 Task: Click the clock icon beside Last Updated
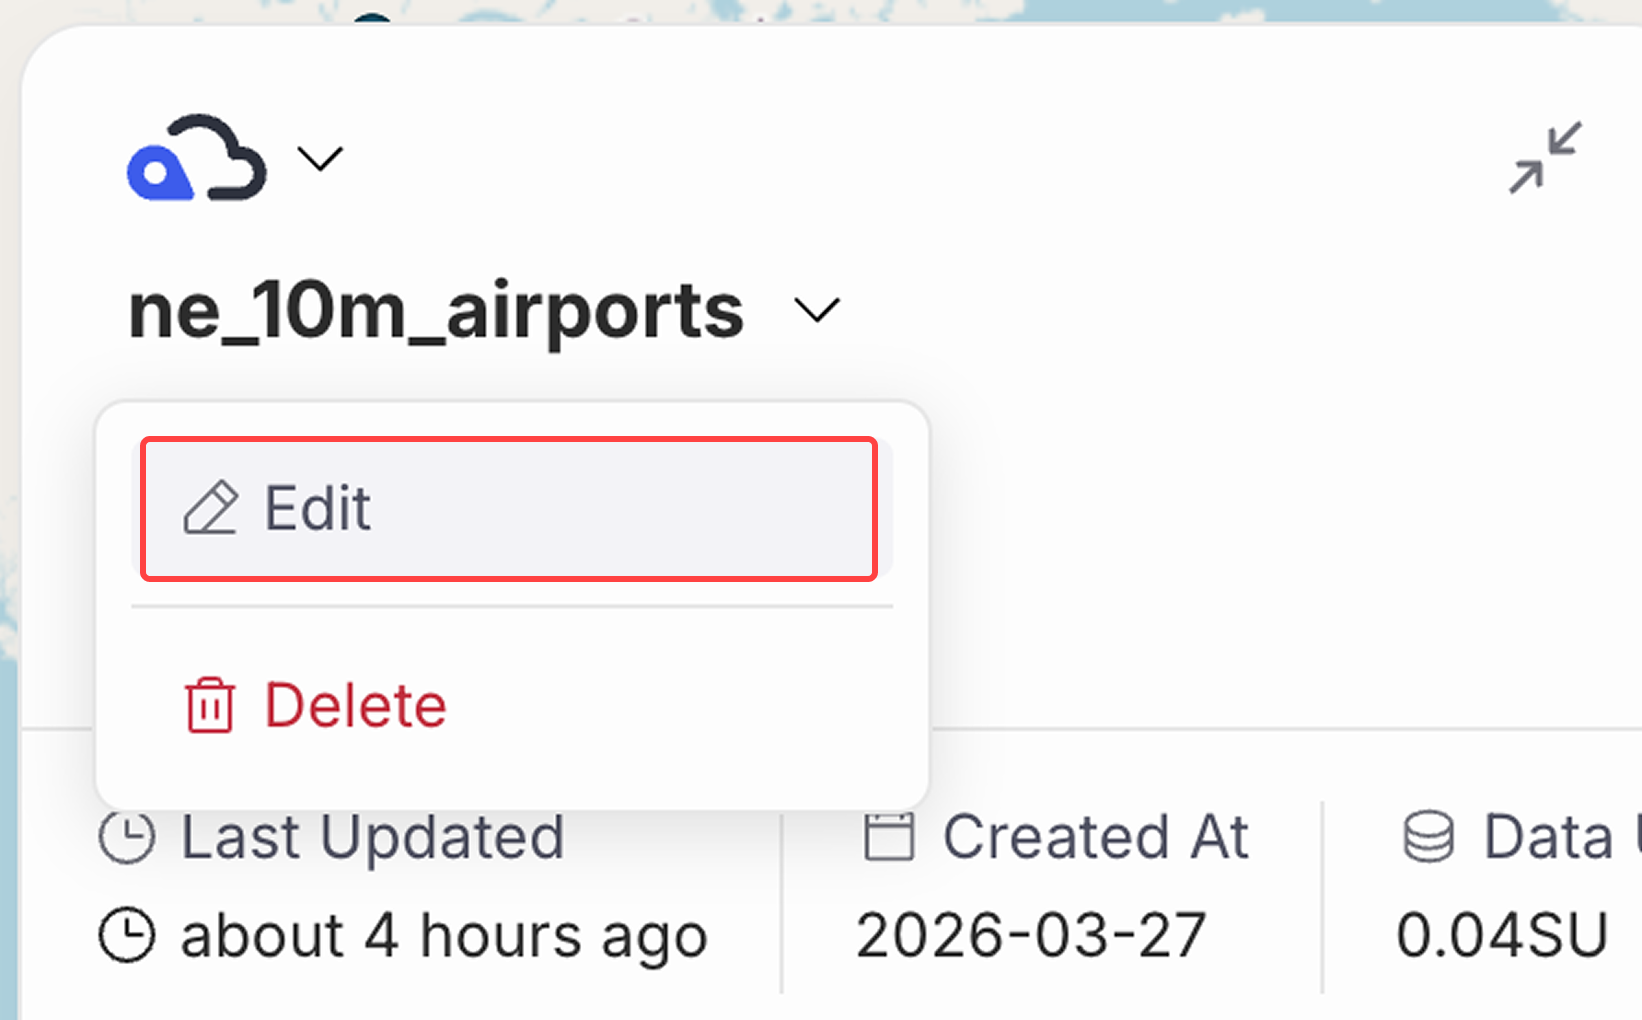click(x=127, y=836)
